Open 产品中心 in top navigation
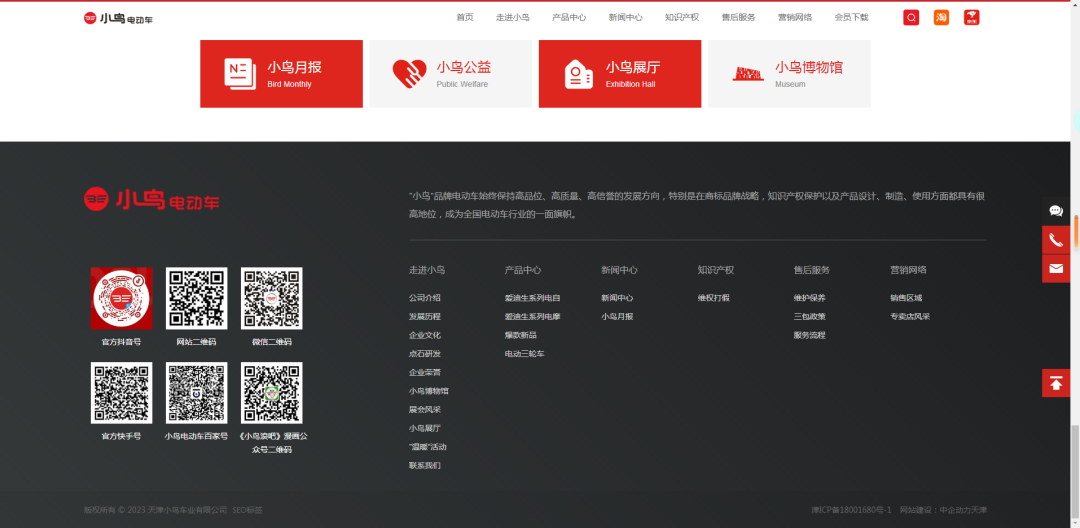The height and width of the screenshot is (528, 1080). (x=569, y=18)
